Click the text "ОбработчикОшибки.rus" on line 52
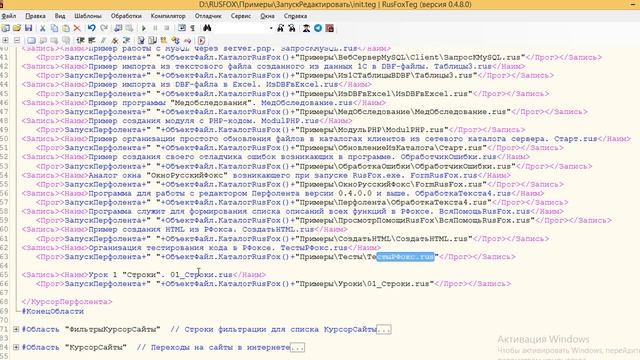Screen dimensions: 640x360 (448, 157)
